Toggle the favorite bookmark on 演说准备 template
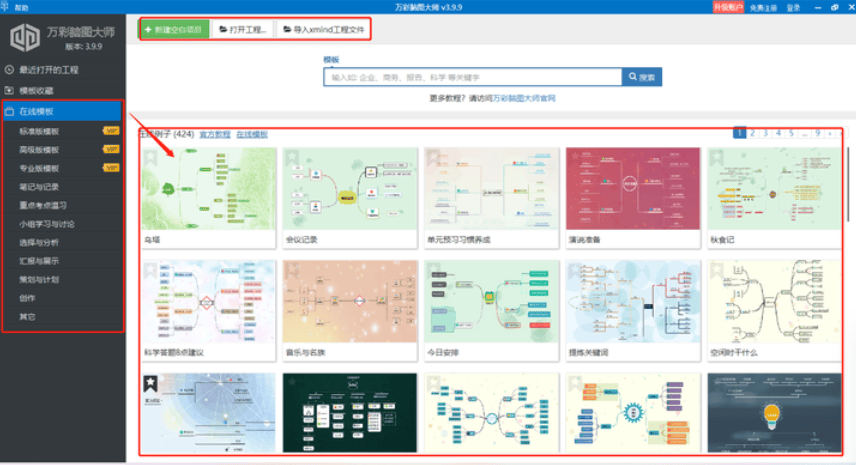Viewport: 856px width, 465px height. 574,156
